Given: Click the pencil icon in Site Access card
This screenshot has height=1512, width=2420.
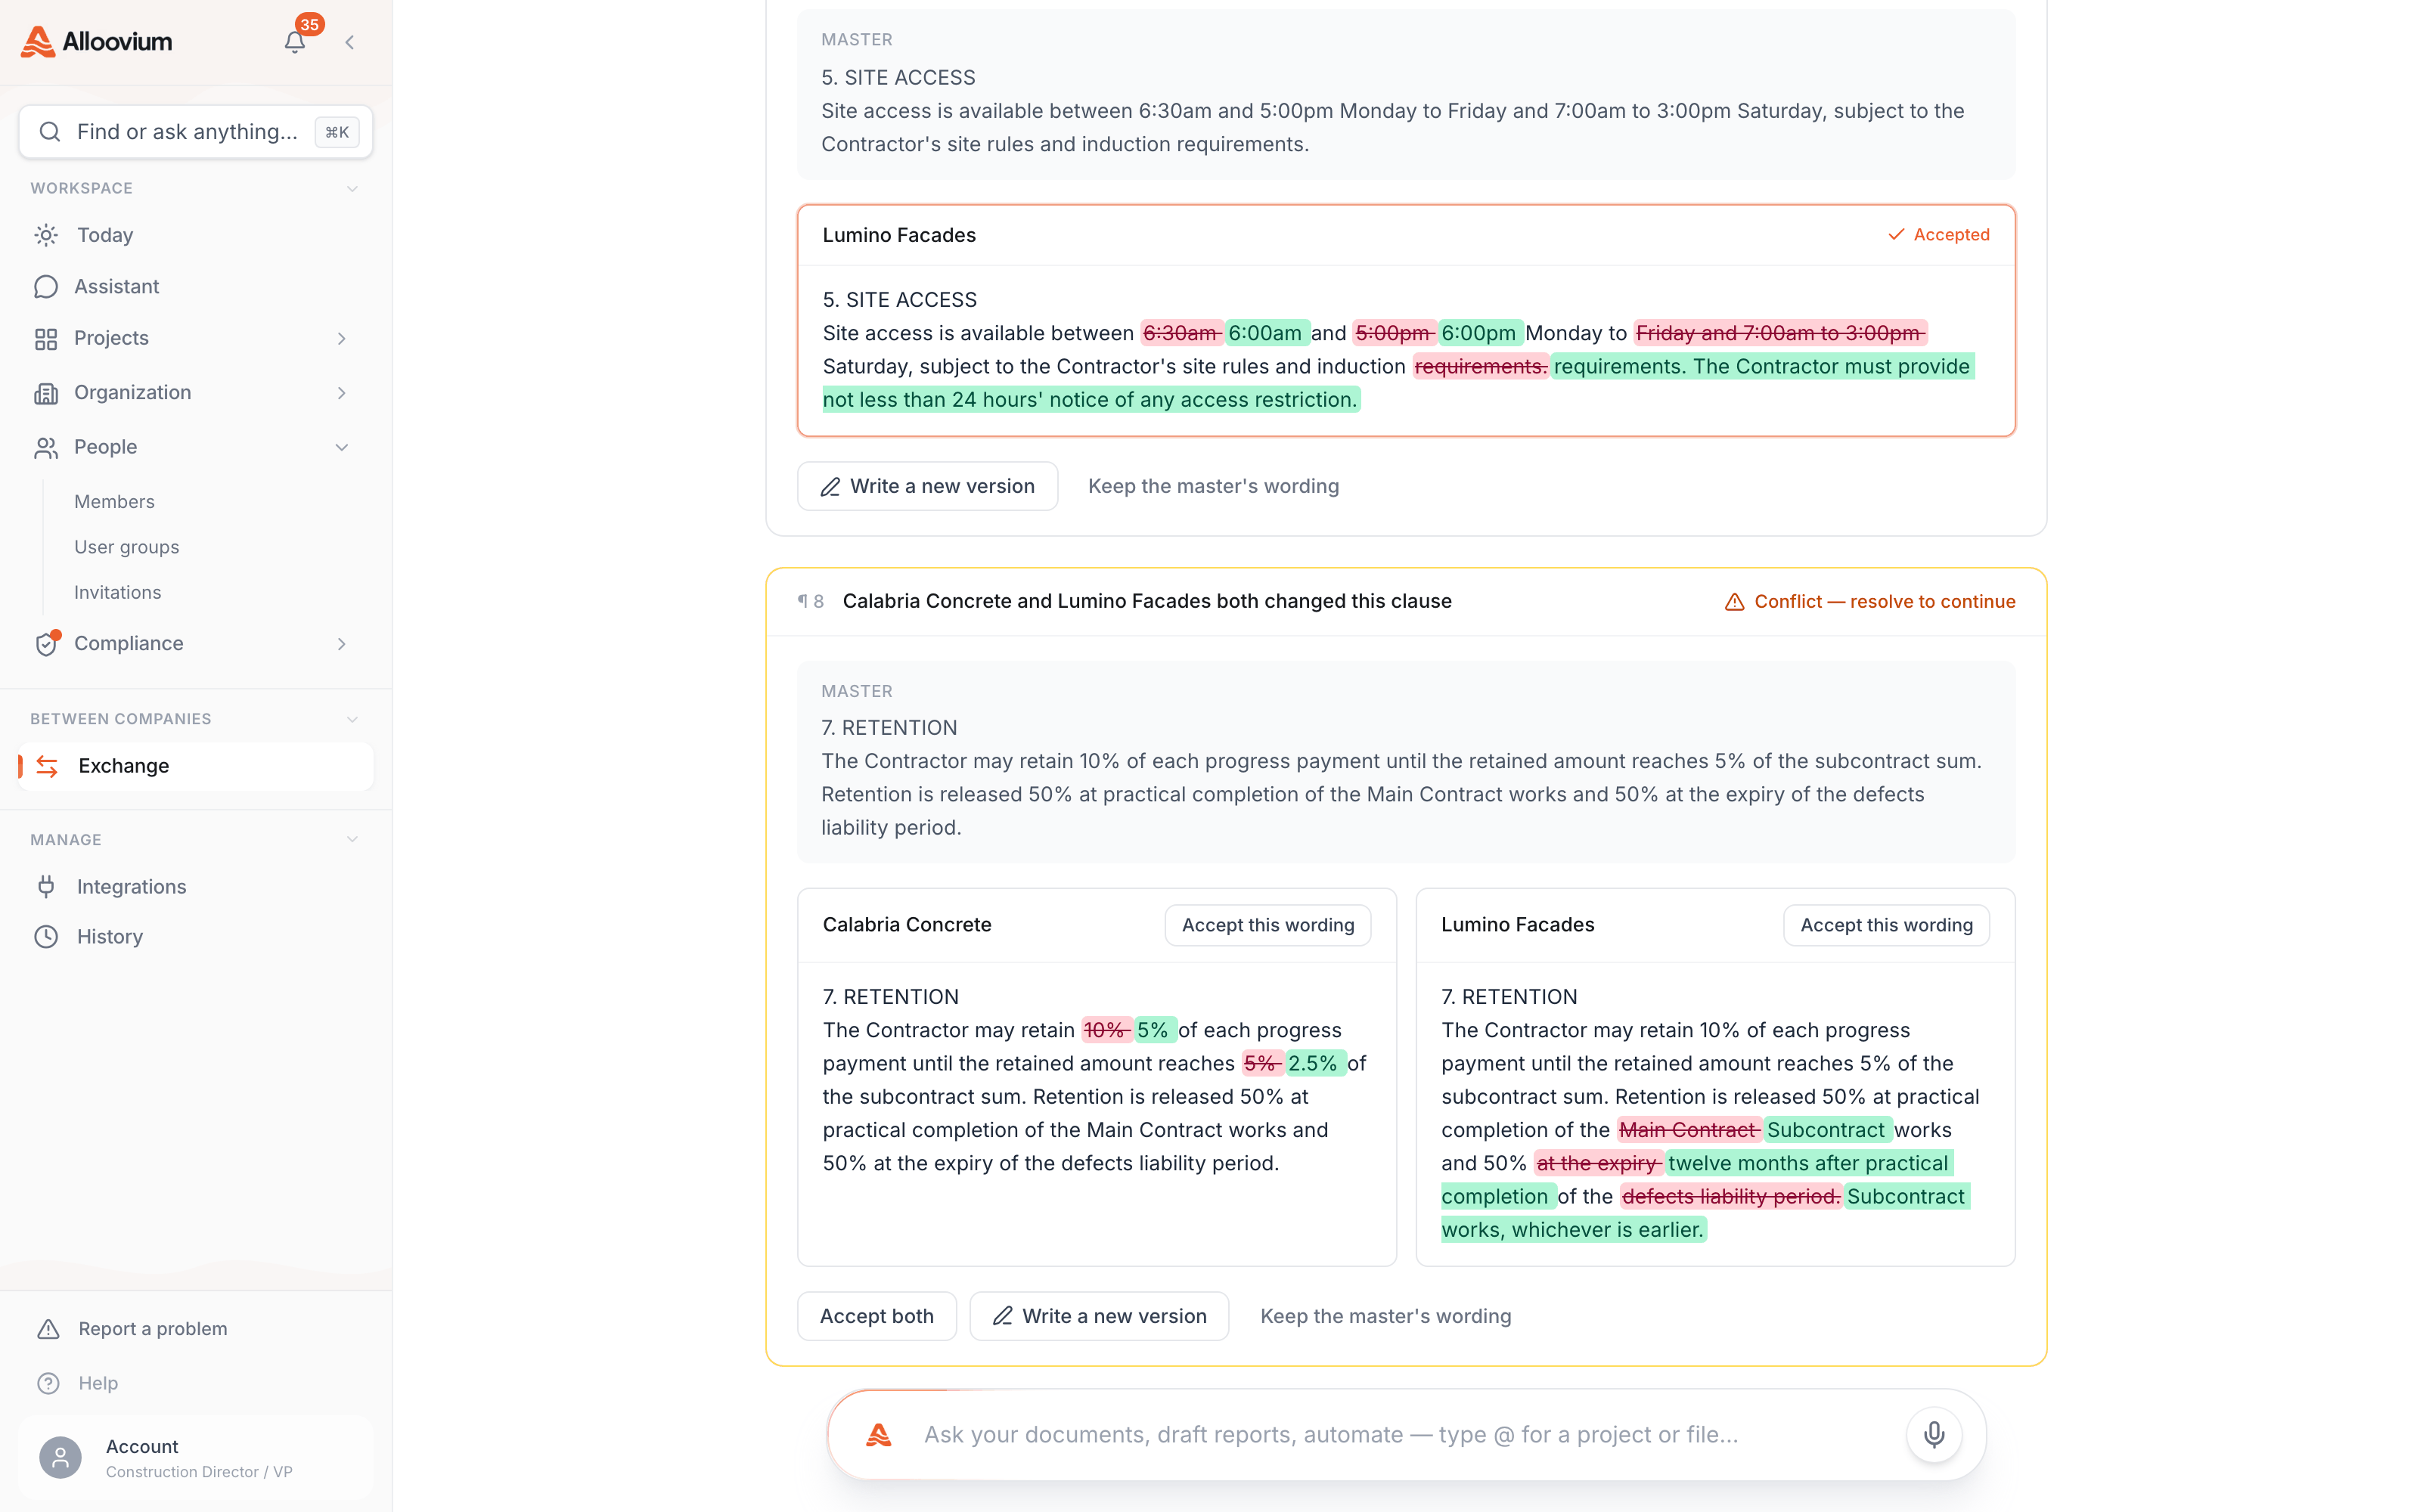Looking at the screenshot, I should click(x=830, y=487).
